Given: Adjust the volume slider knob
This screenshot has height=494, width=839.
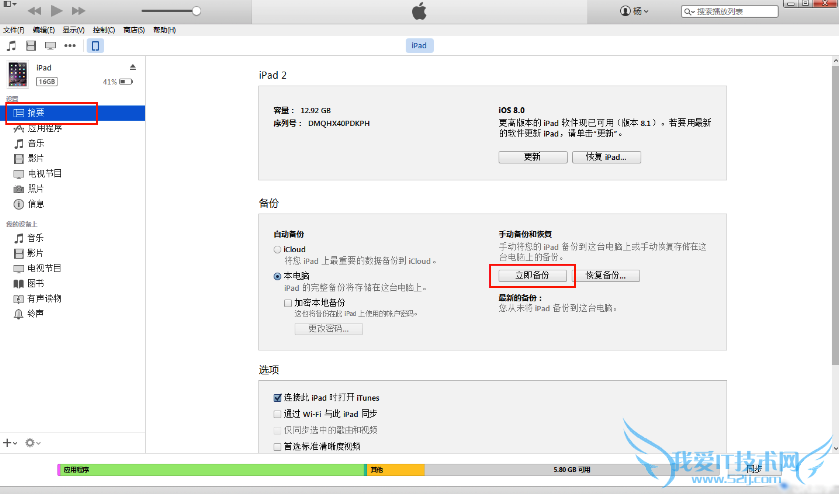Looking at the screenshot, I should (196, 11).
